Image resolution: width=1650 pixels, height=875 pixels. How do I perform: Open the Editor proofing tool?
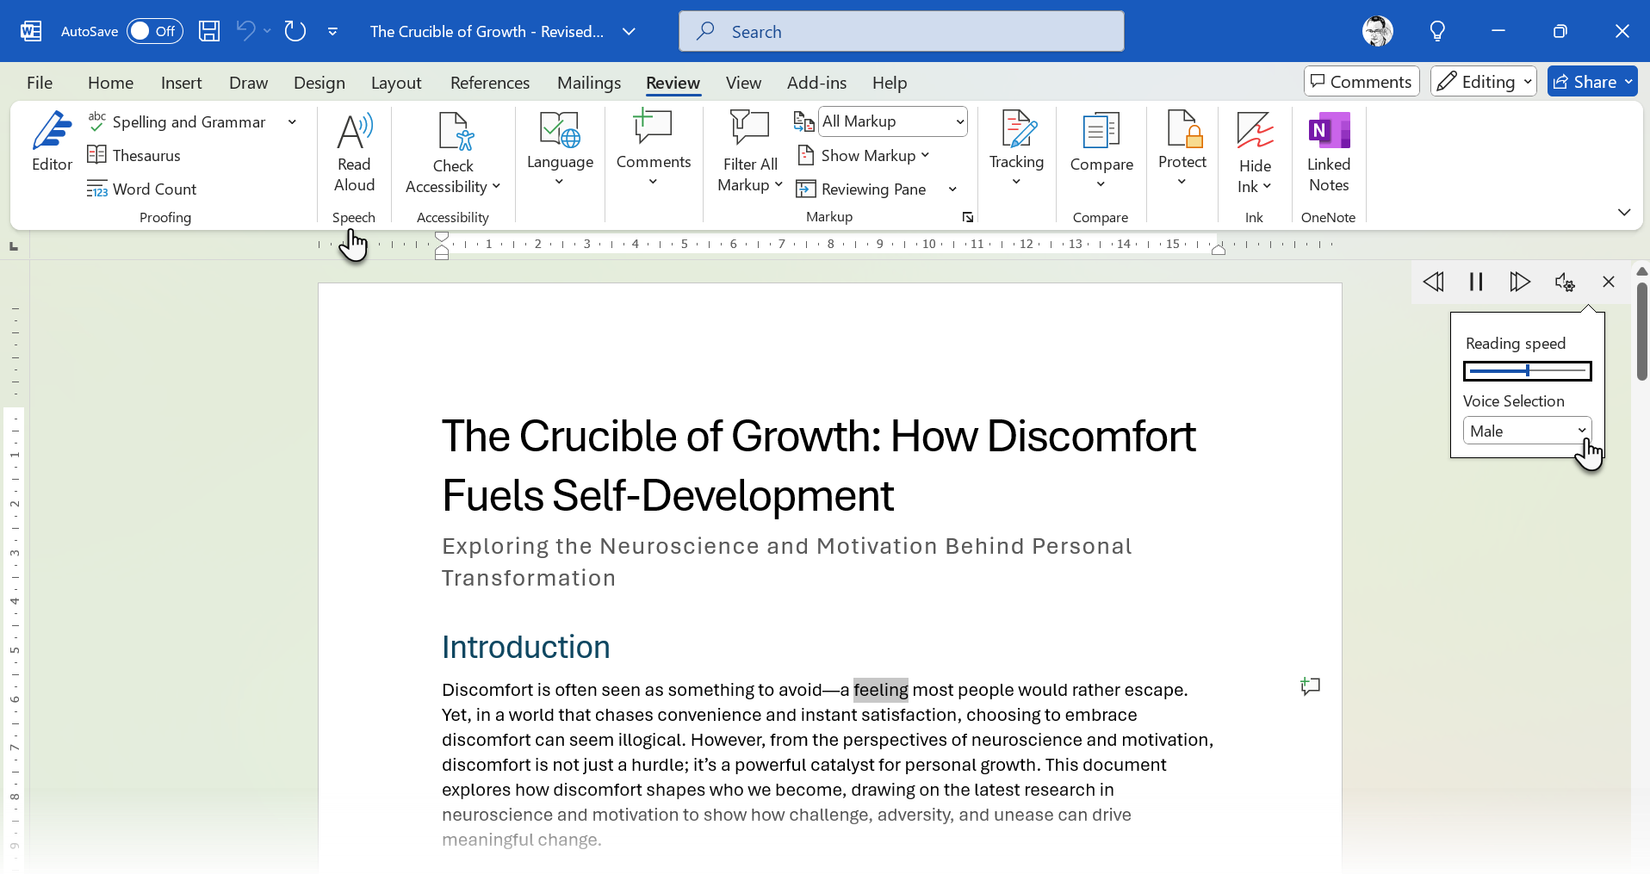[x=52, y=141]
